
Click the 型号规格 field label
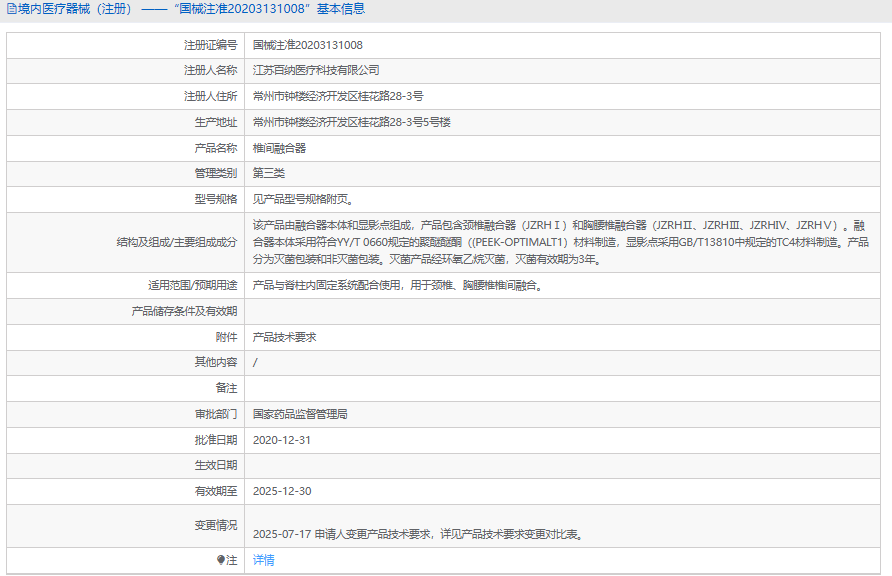coord(216,199)
